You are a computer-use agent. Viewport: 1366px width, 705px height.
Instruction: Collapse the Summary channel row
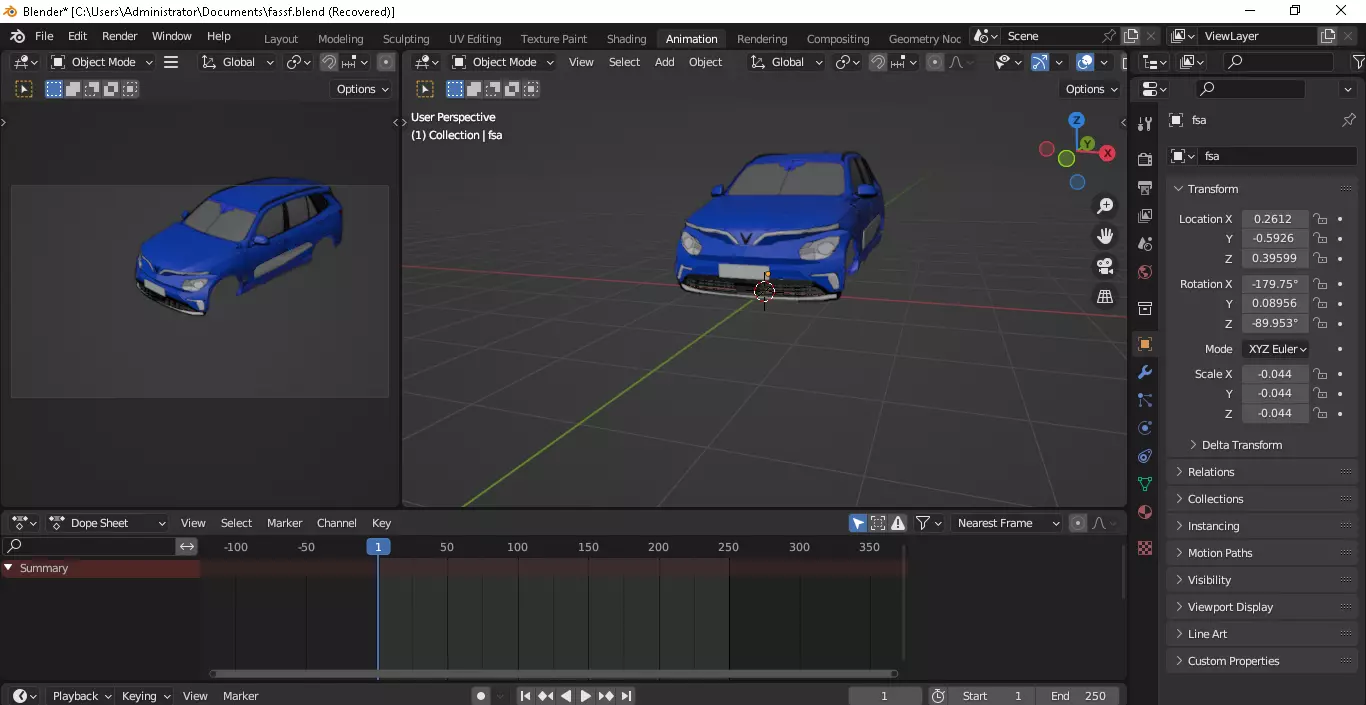click(8, 568)
